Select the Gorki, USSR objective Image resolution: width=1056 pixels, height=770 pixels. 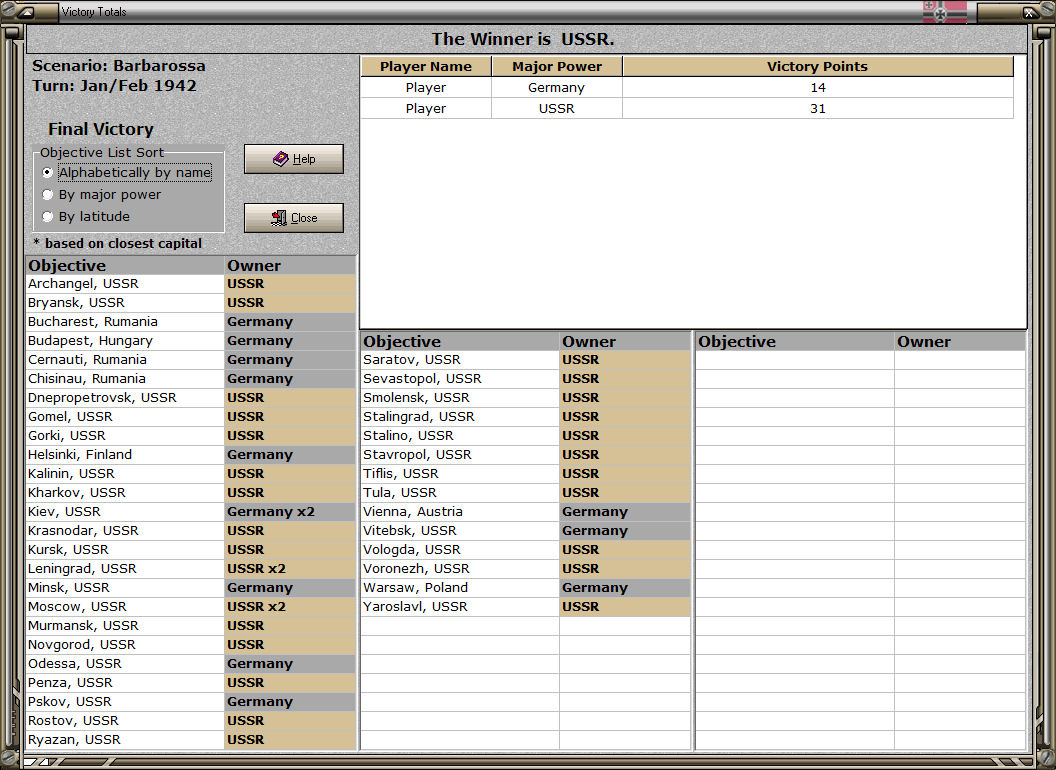pyautogui.click(x=125, y=435)
